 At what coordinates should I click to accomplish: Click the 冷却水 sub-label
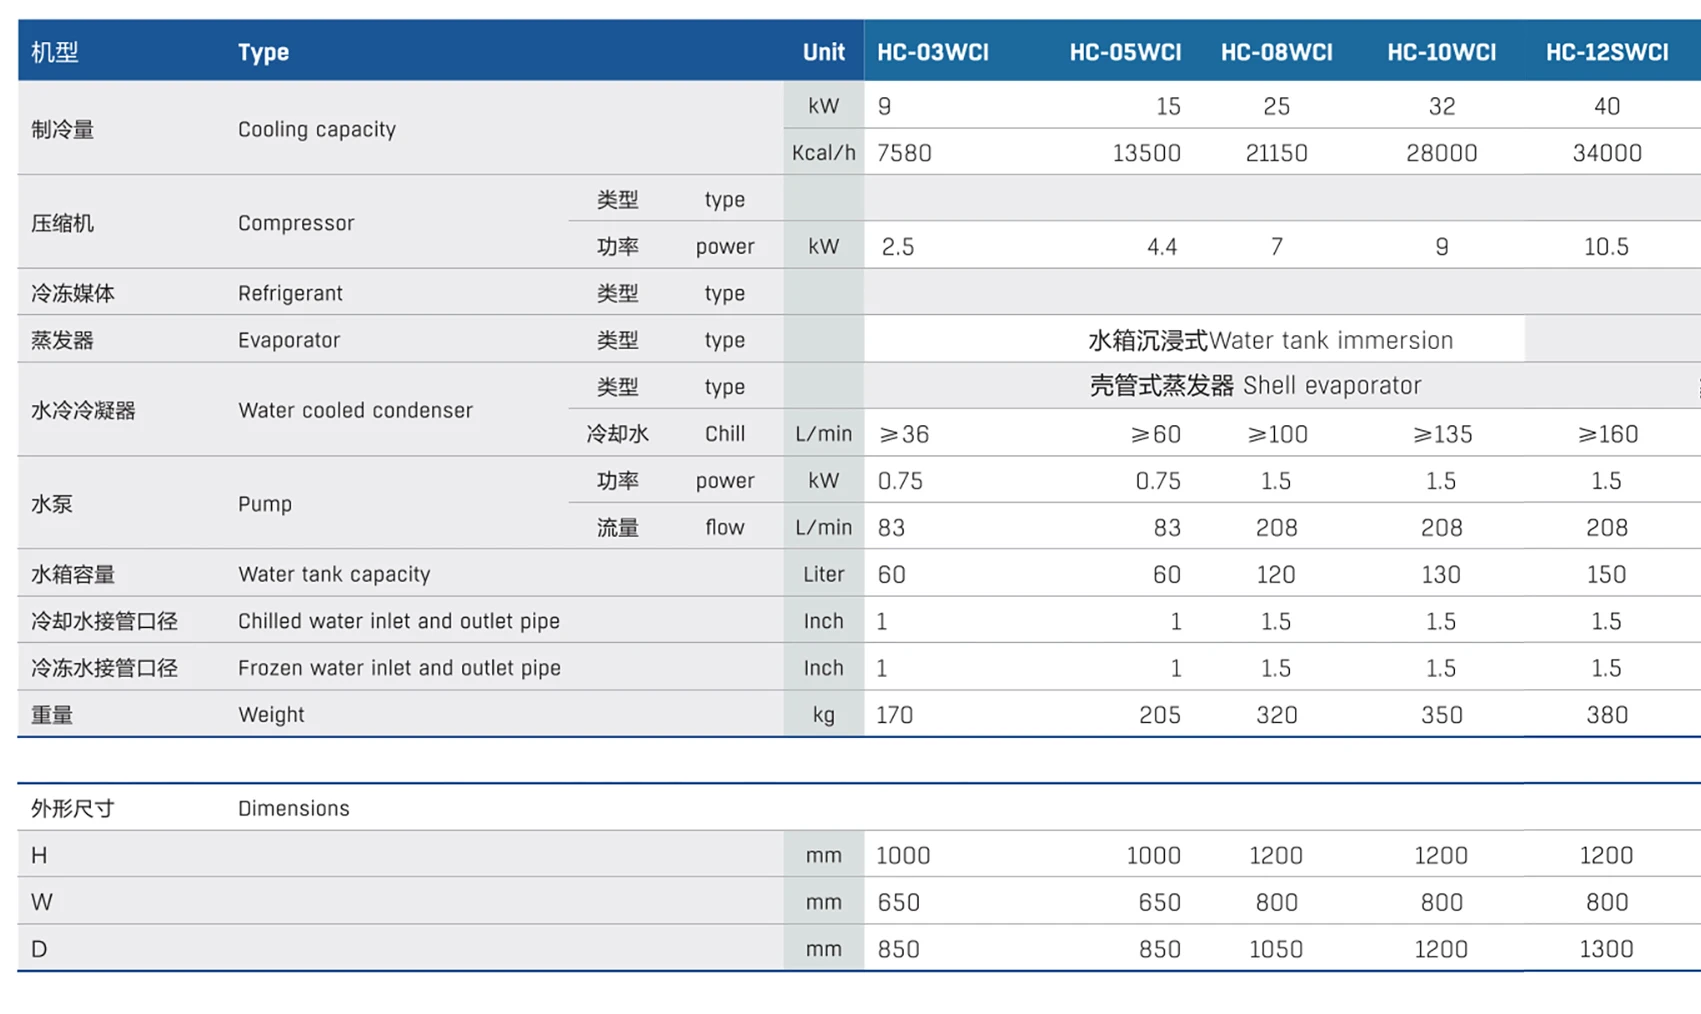coord(617,434)
